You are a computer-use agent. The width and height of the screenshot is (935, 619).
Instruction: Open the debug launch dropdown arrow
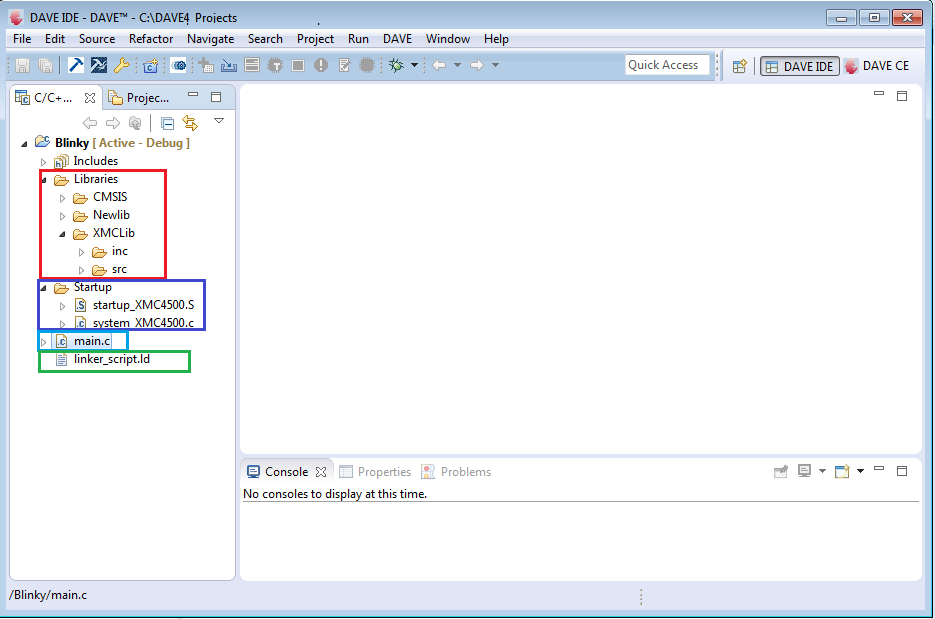[414, 65]
